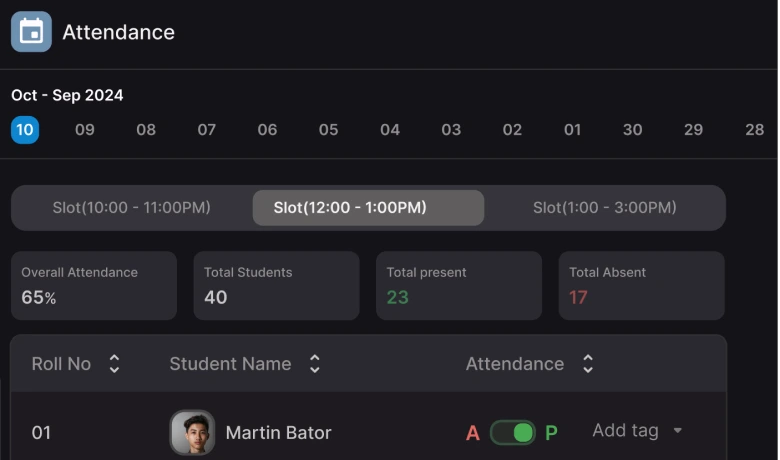Sort by Roll No arrows icon
This screenshot has width=780, height=460.
[114, 364]
